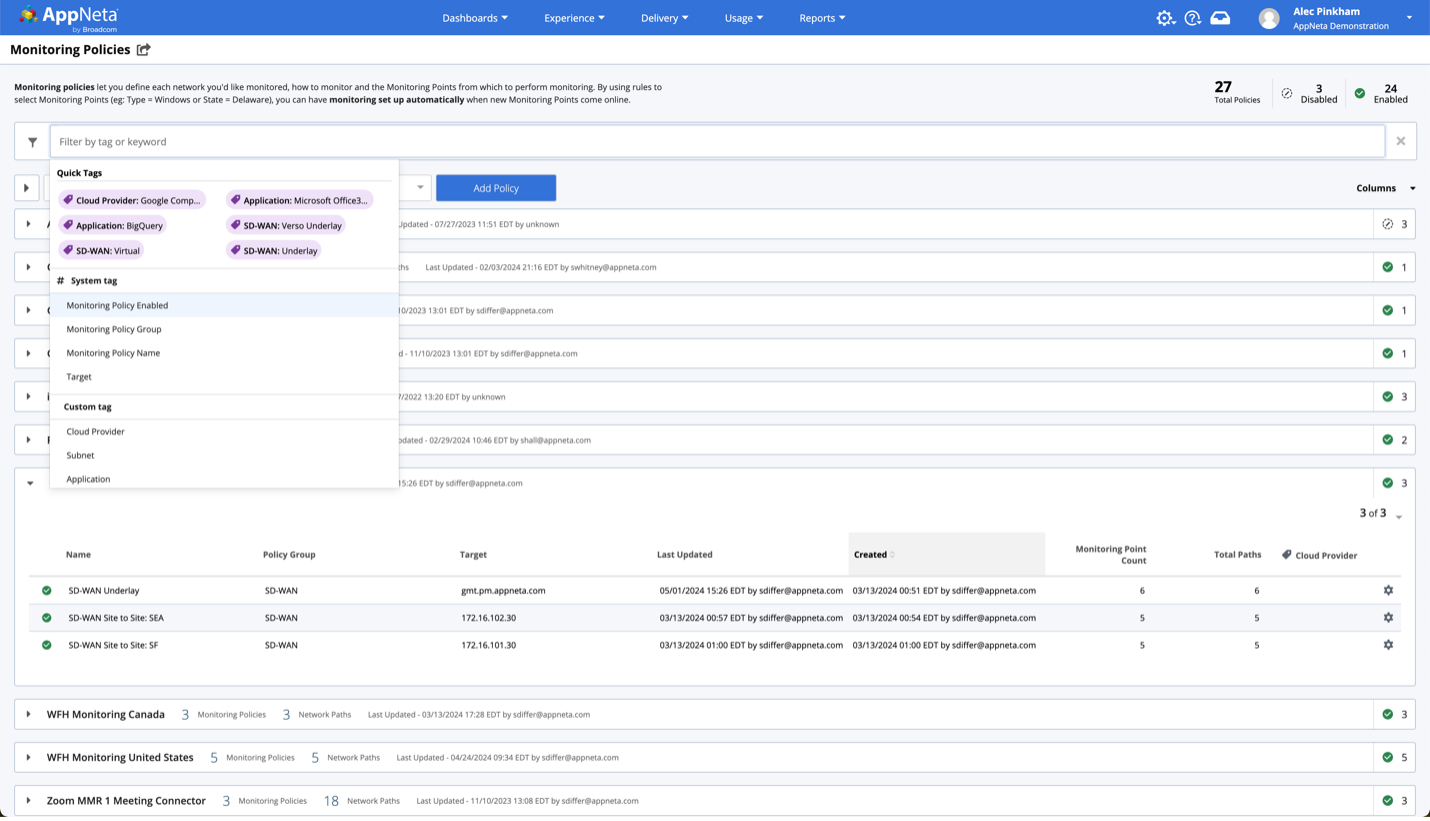Viewport: 1430px width, 821px height.
Task: Click the share icon beside Monitoring Policies
Action: point(144,50)
